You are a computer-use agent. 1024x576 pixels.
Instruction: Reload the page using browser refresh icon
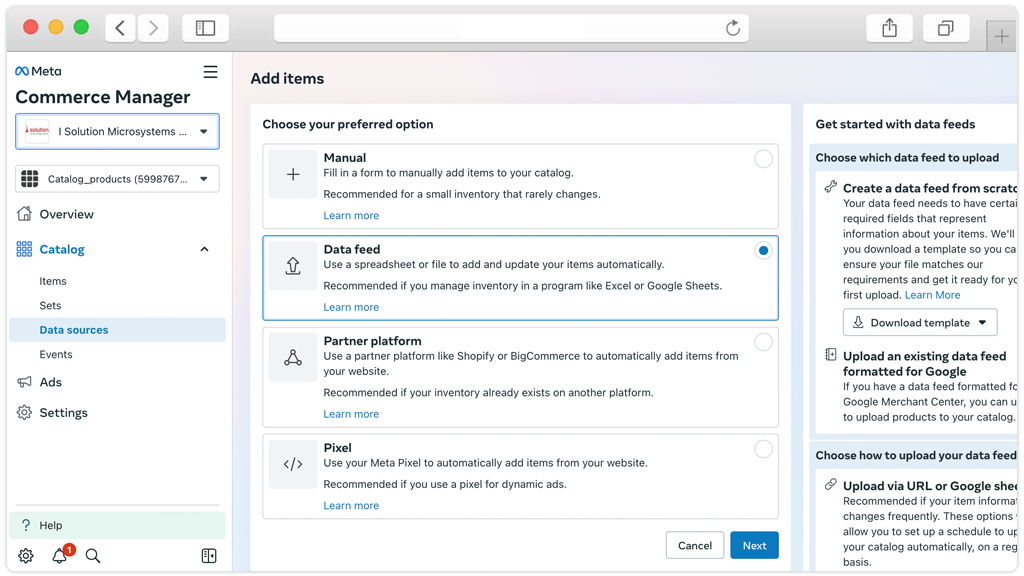pos(733,28)
